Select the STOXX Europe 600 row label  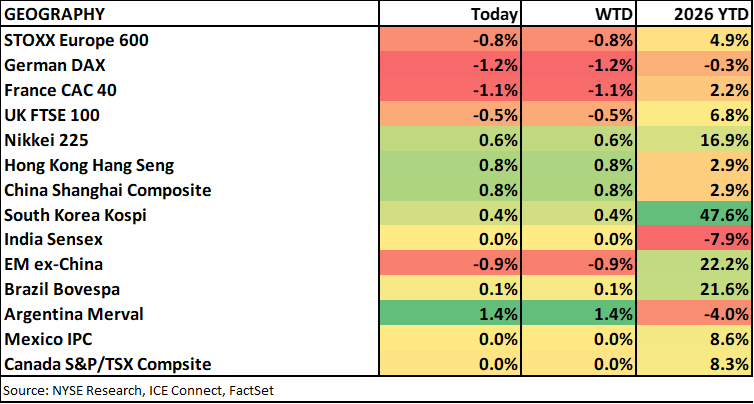tap(83, 40)
